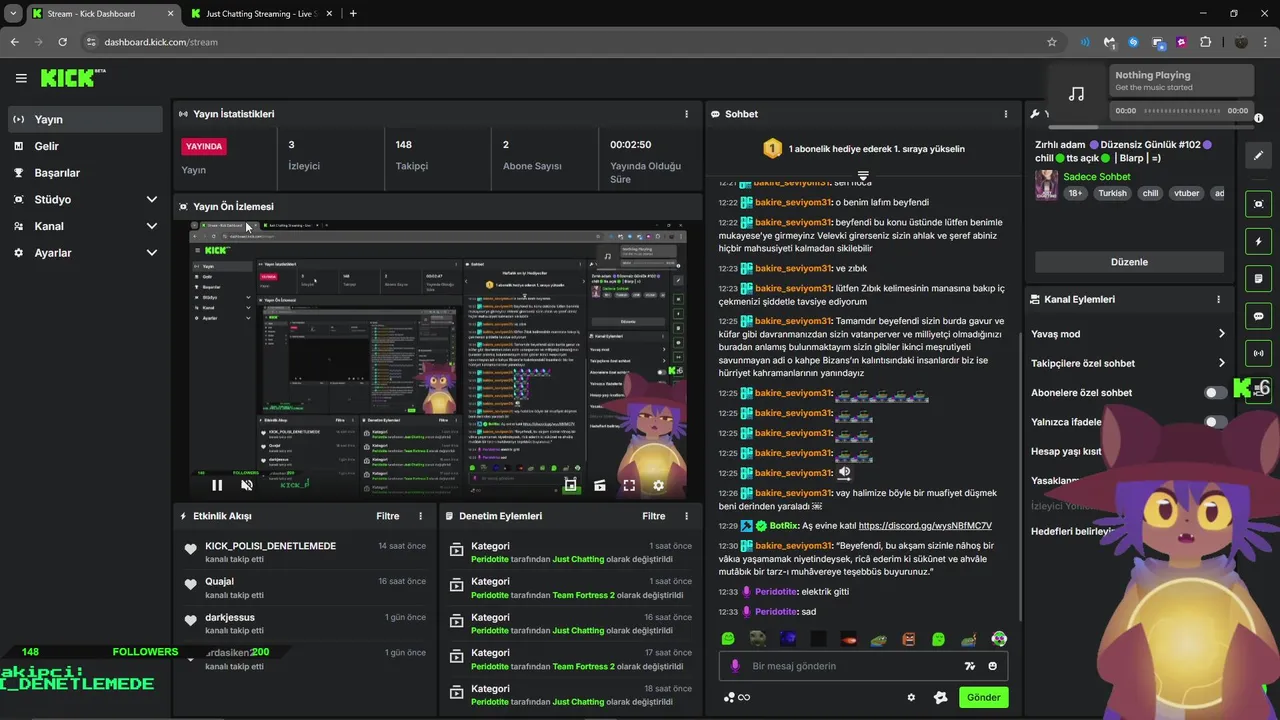Click the star-shaped chat identity icon

940,697
